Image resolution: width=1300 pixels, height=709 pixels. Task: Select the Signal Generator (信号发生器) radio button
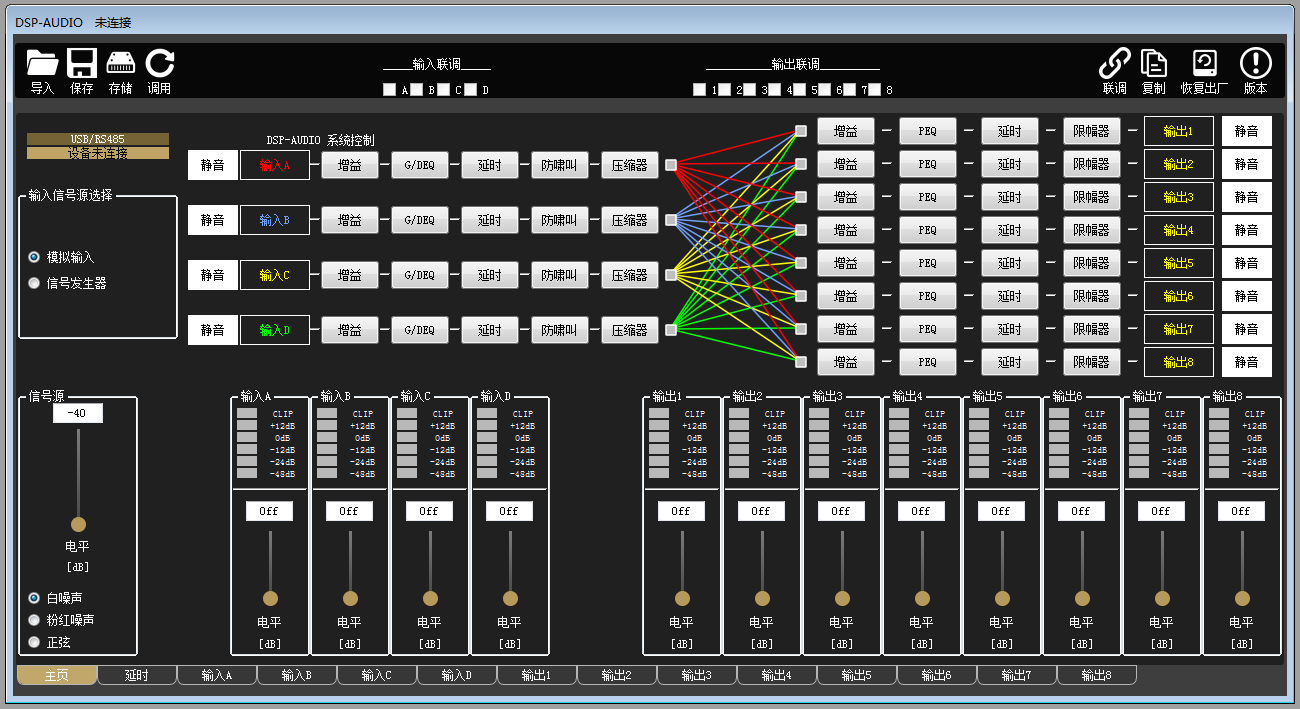pyautogui.click(x=35, y=283)
